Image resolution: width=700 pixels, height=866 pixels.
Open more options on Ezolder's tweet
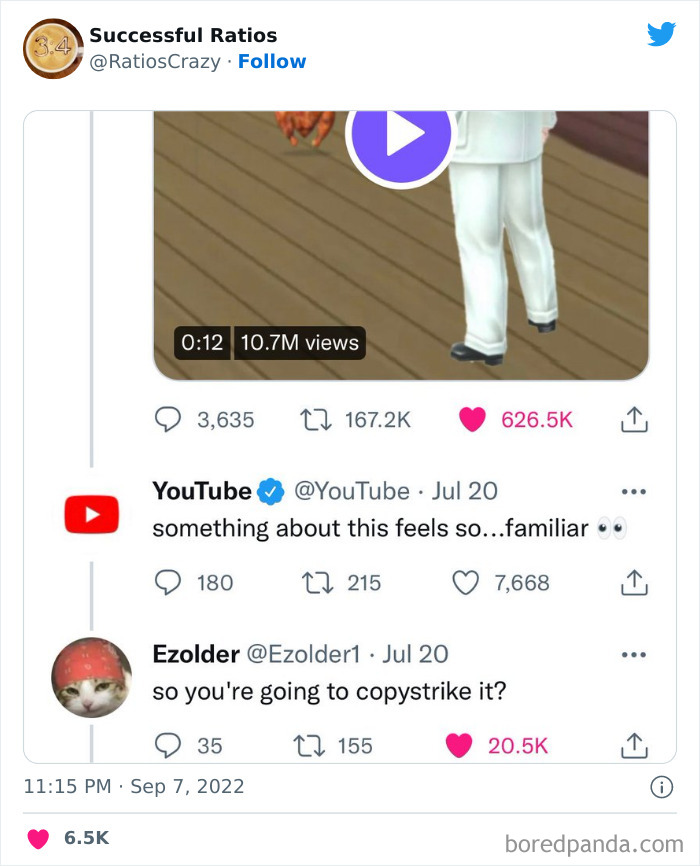tap(634, 655)
